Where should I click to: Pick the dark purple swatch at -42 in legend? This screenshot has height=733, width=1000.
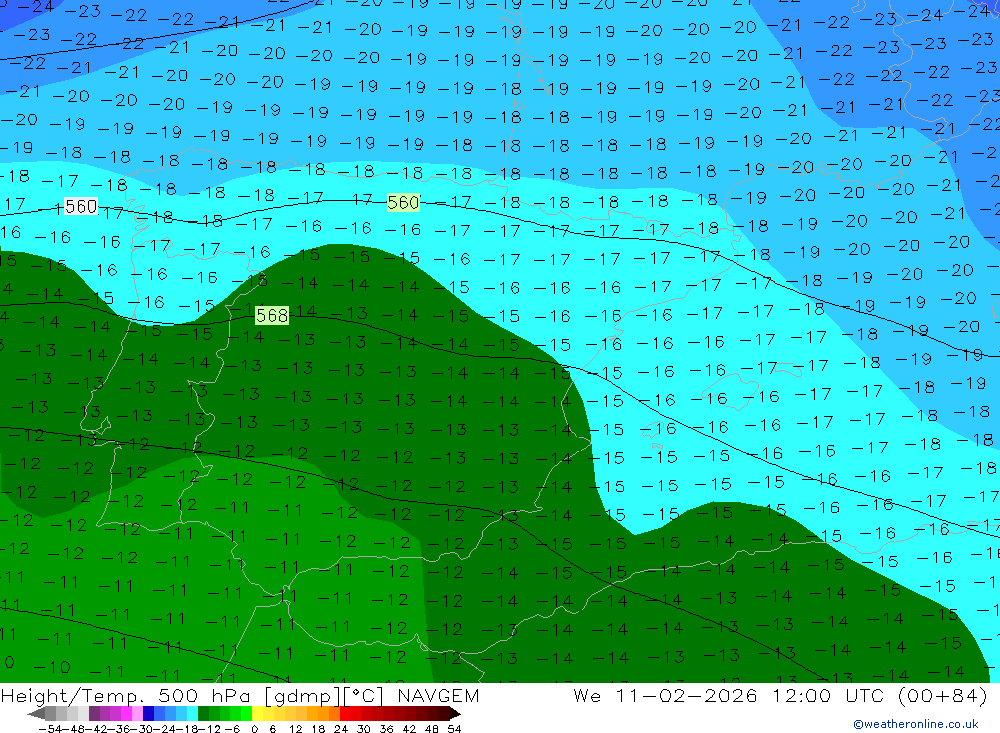pyautogui.click(x=94, y=713)
